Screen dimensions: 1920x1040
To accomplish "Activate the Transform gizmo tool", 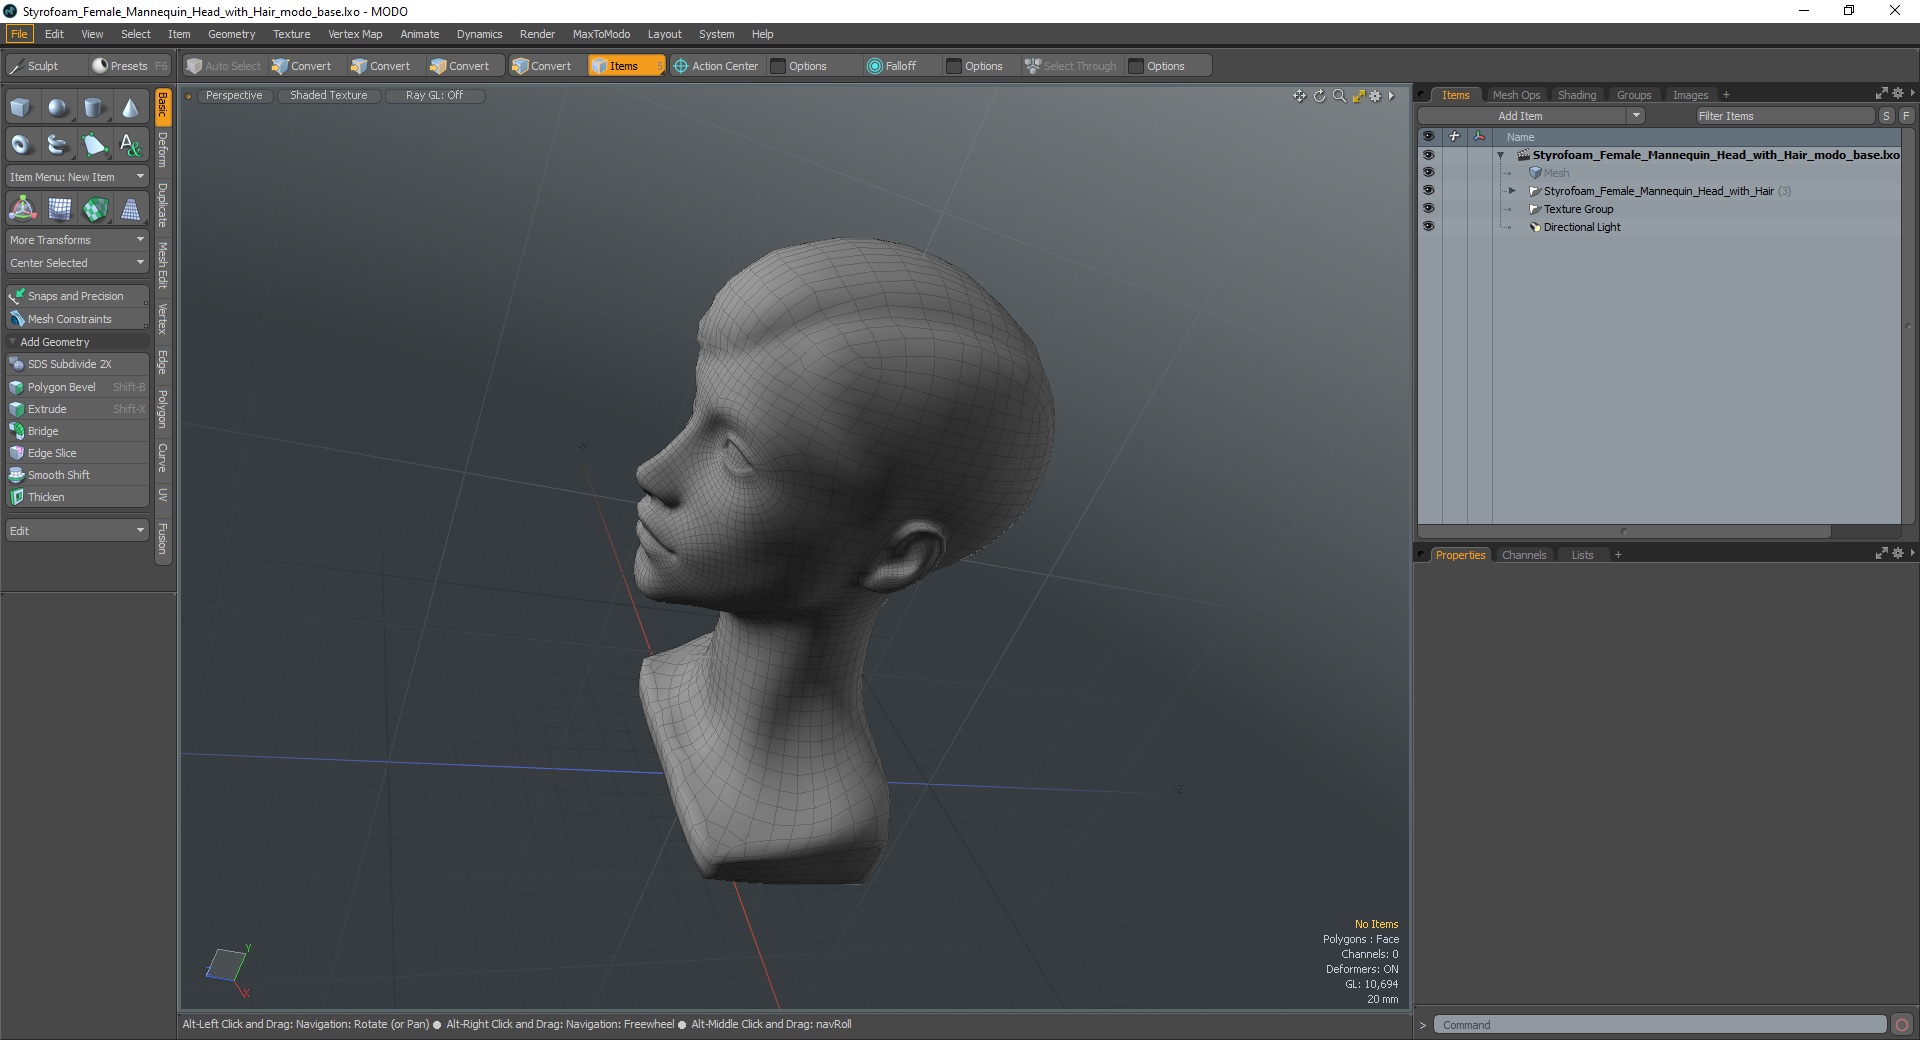I will coord(22,209).
